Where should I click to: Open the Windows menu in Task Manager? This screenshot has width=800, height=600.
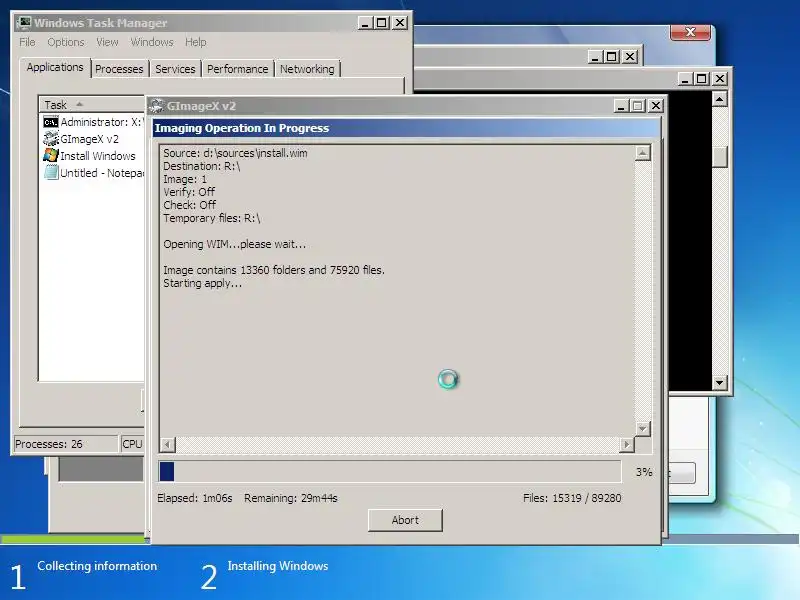(x=152, y=42)
